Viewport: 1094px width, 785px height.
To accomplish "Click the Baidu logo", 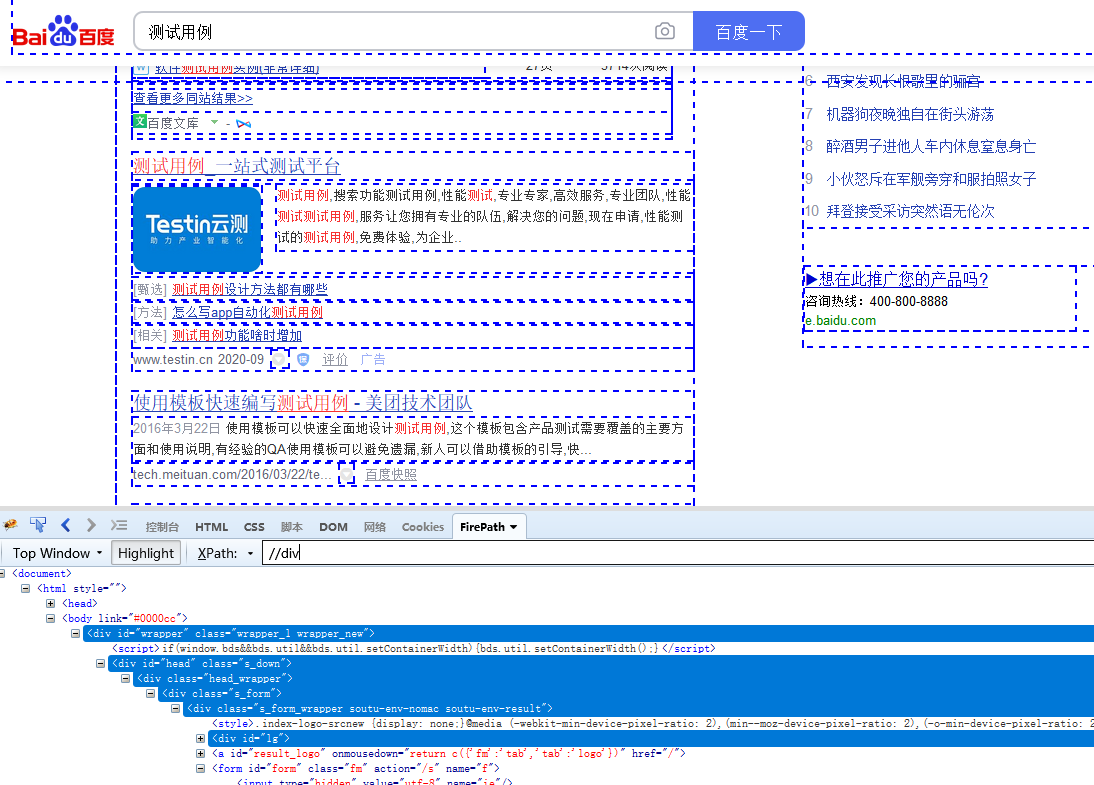I will click(x=63, y=32).
